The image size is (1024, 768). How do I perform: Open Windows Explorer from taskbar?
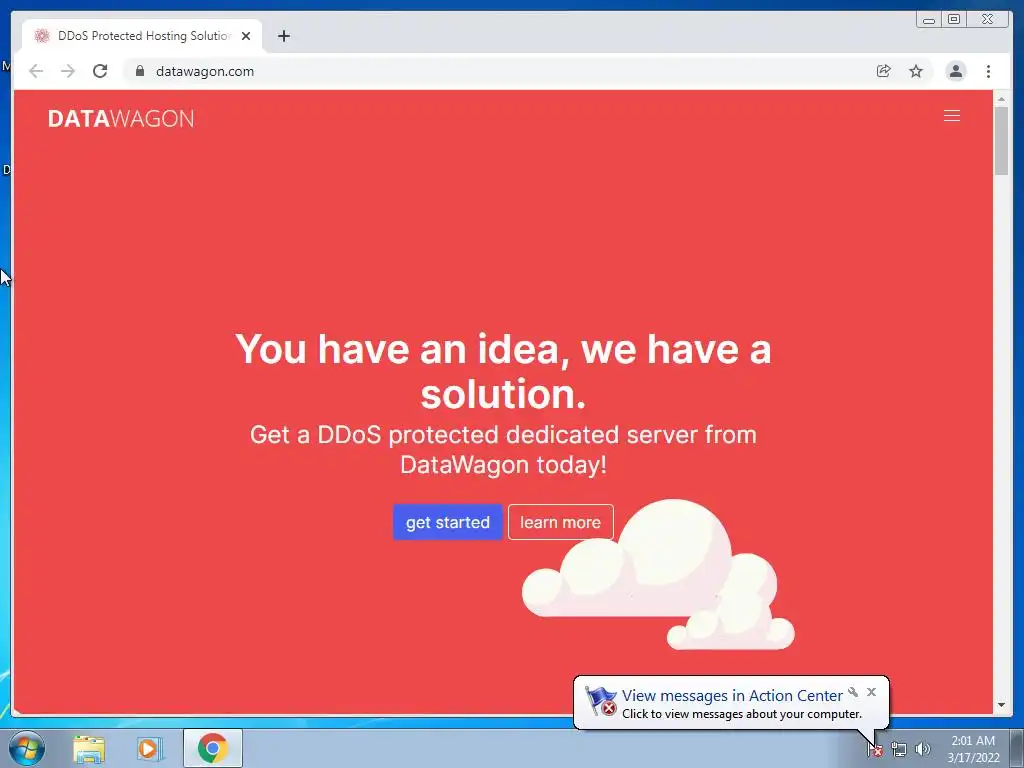tap(89, 748)
